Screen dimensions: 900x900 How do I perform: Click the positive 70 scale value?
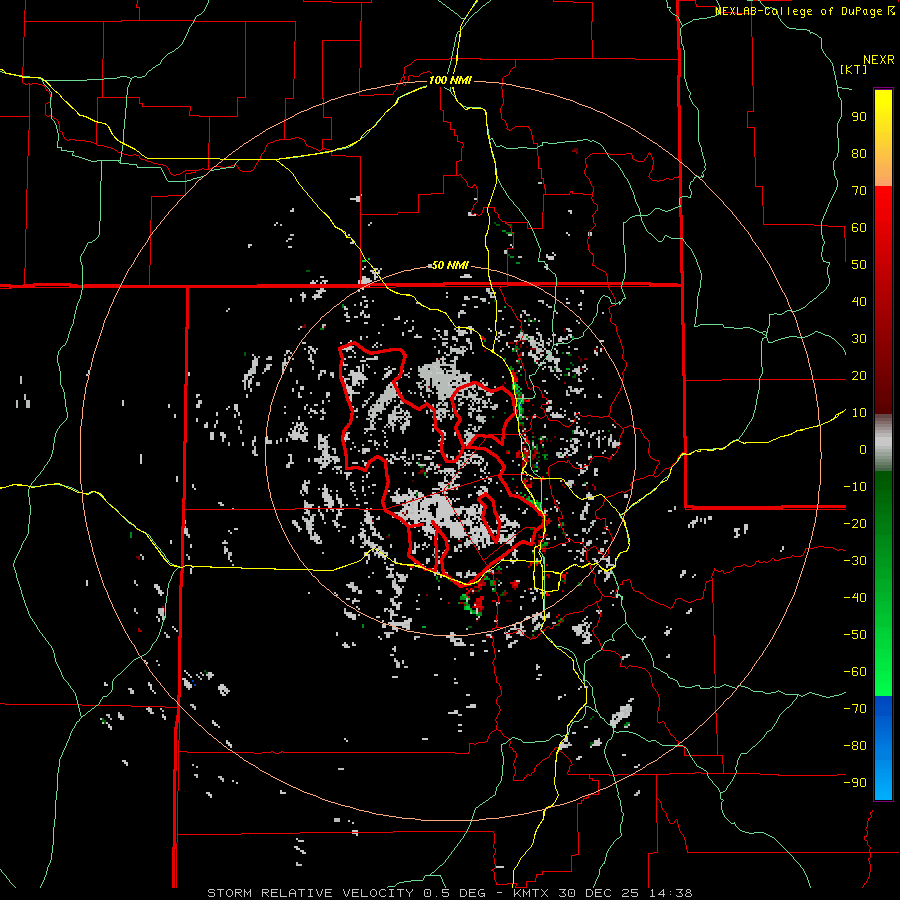click(x=859, y=191)
